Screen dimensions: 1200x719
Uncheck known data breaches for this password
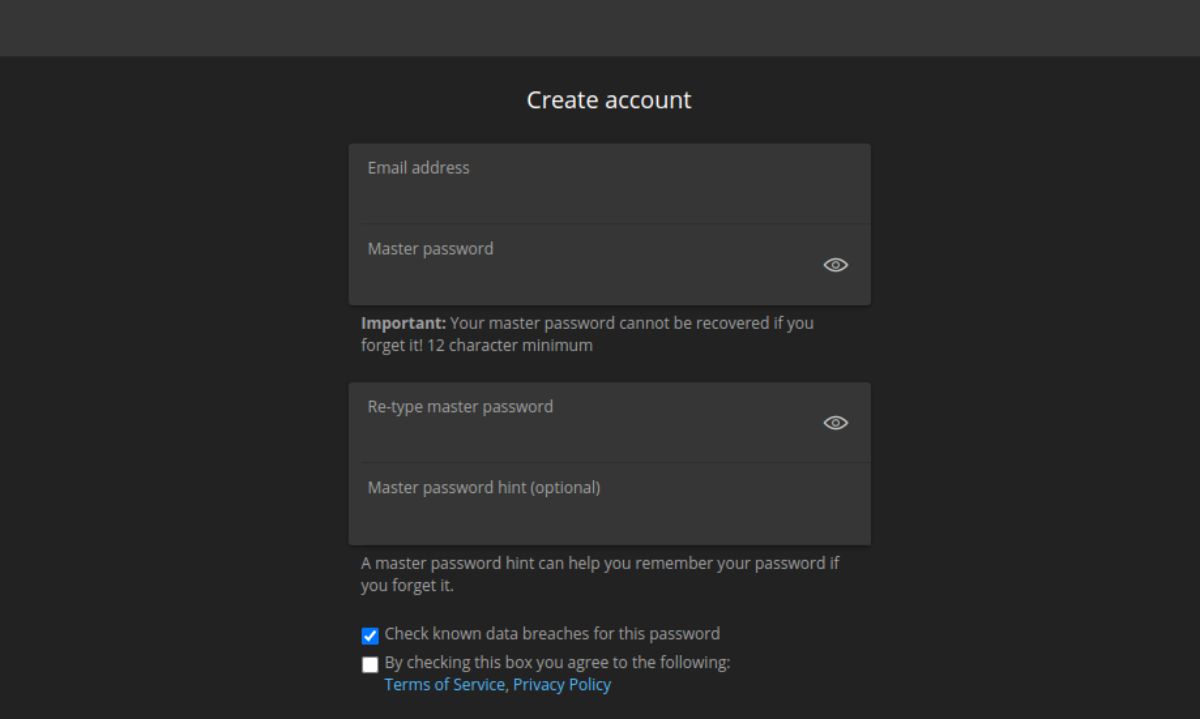[x=369, y=634]
